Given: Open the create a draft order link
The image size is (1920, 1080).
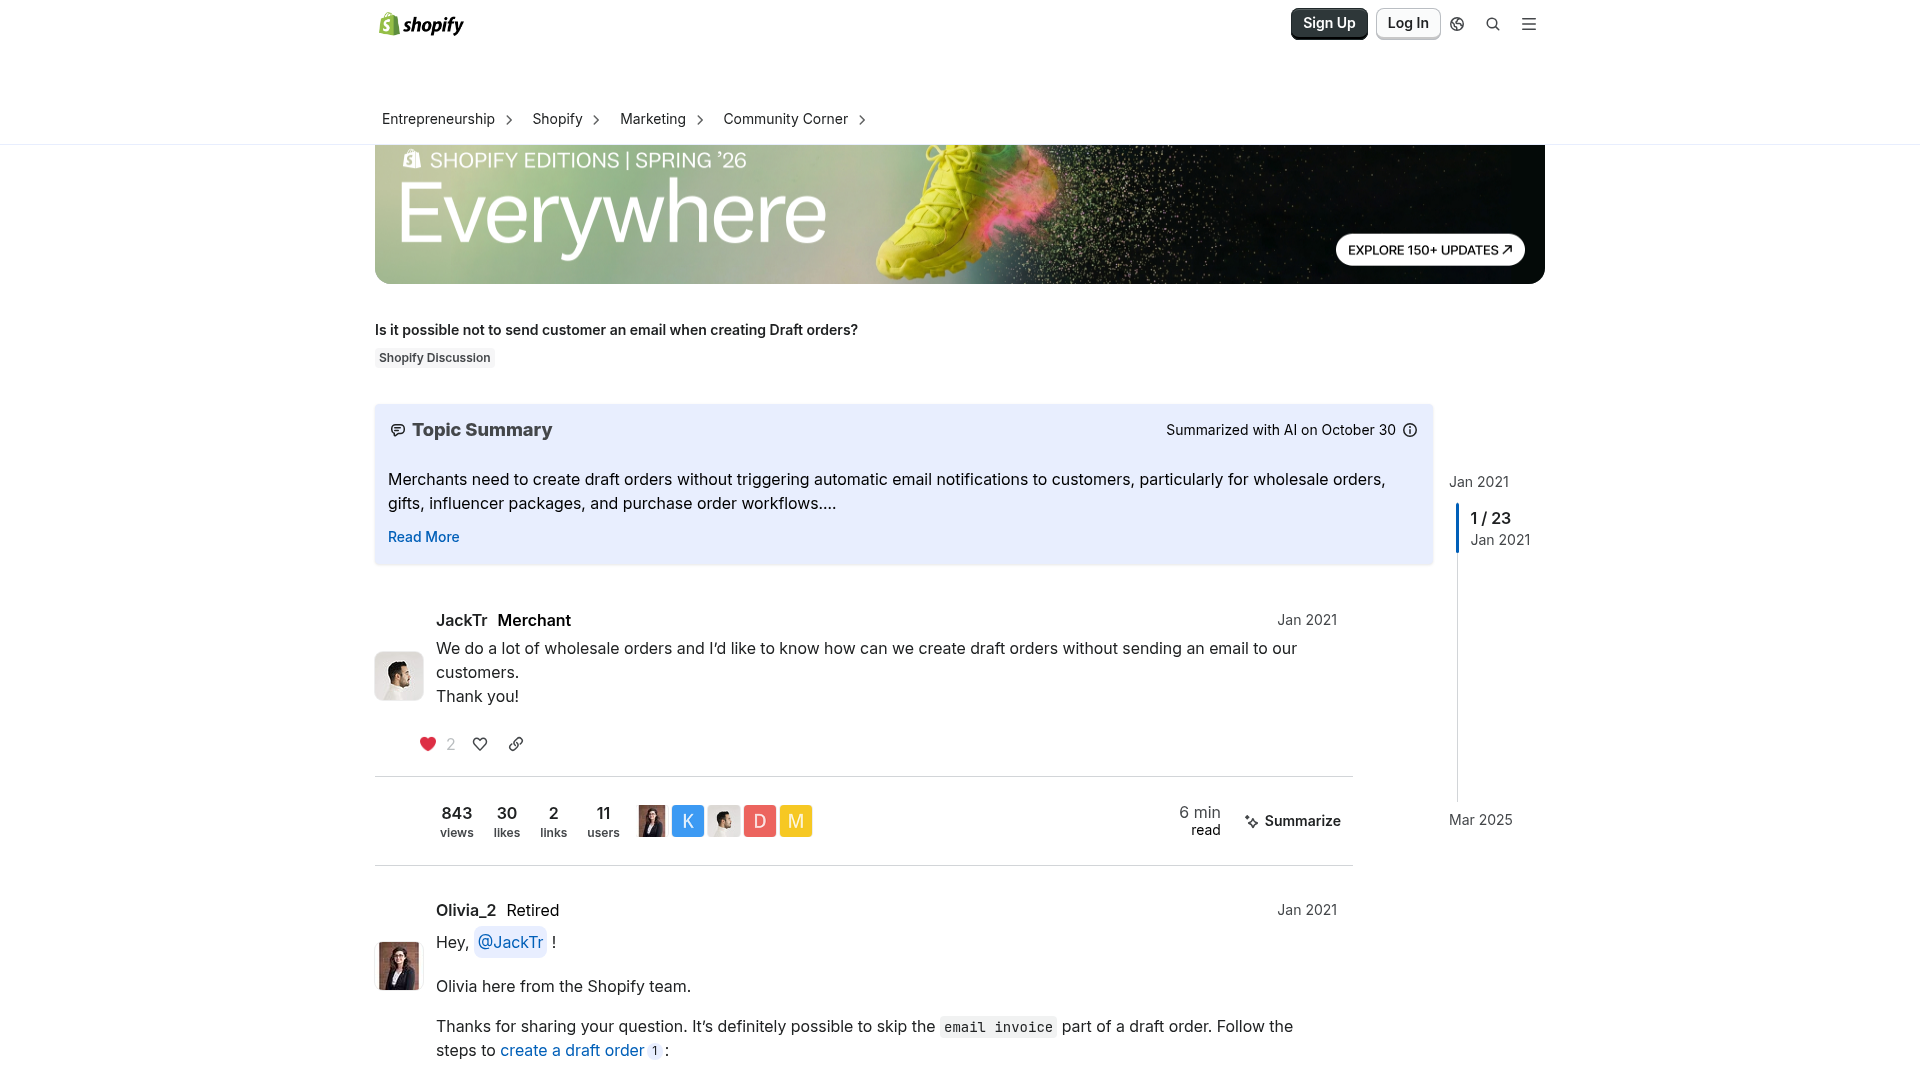Looking at the screenshot, I should coord(572,1050).
